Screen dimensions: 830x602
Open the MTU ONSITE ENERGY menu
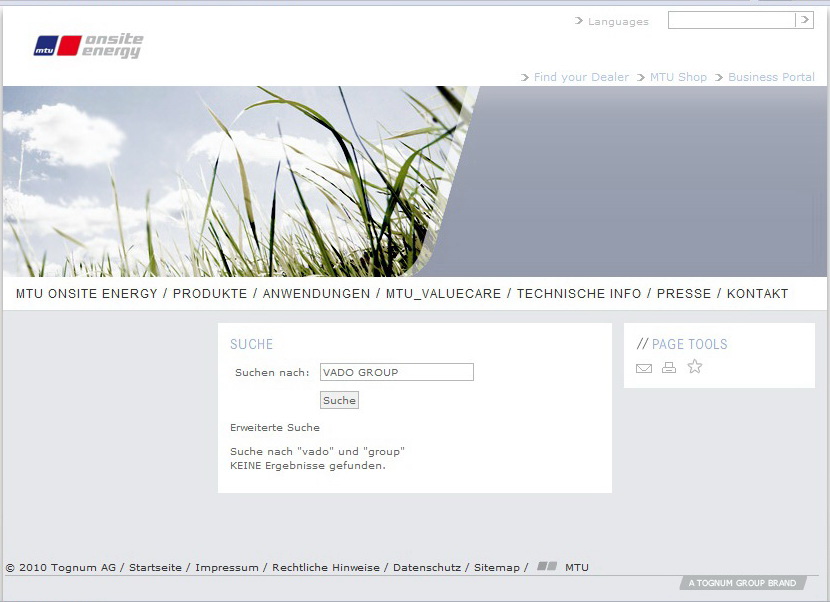pos(87,293)
